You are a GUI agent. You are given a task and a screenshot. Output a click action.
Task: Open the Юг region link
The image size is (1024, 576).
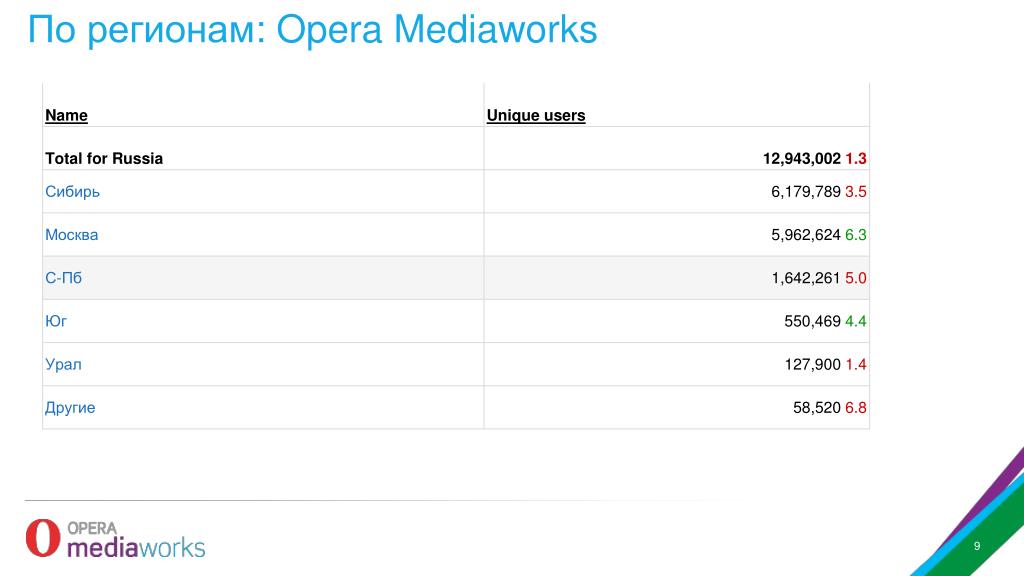coord(56,321)
